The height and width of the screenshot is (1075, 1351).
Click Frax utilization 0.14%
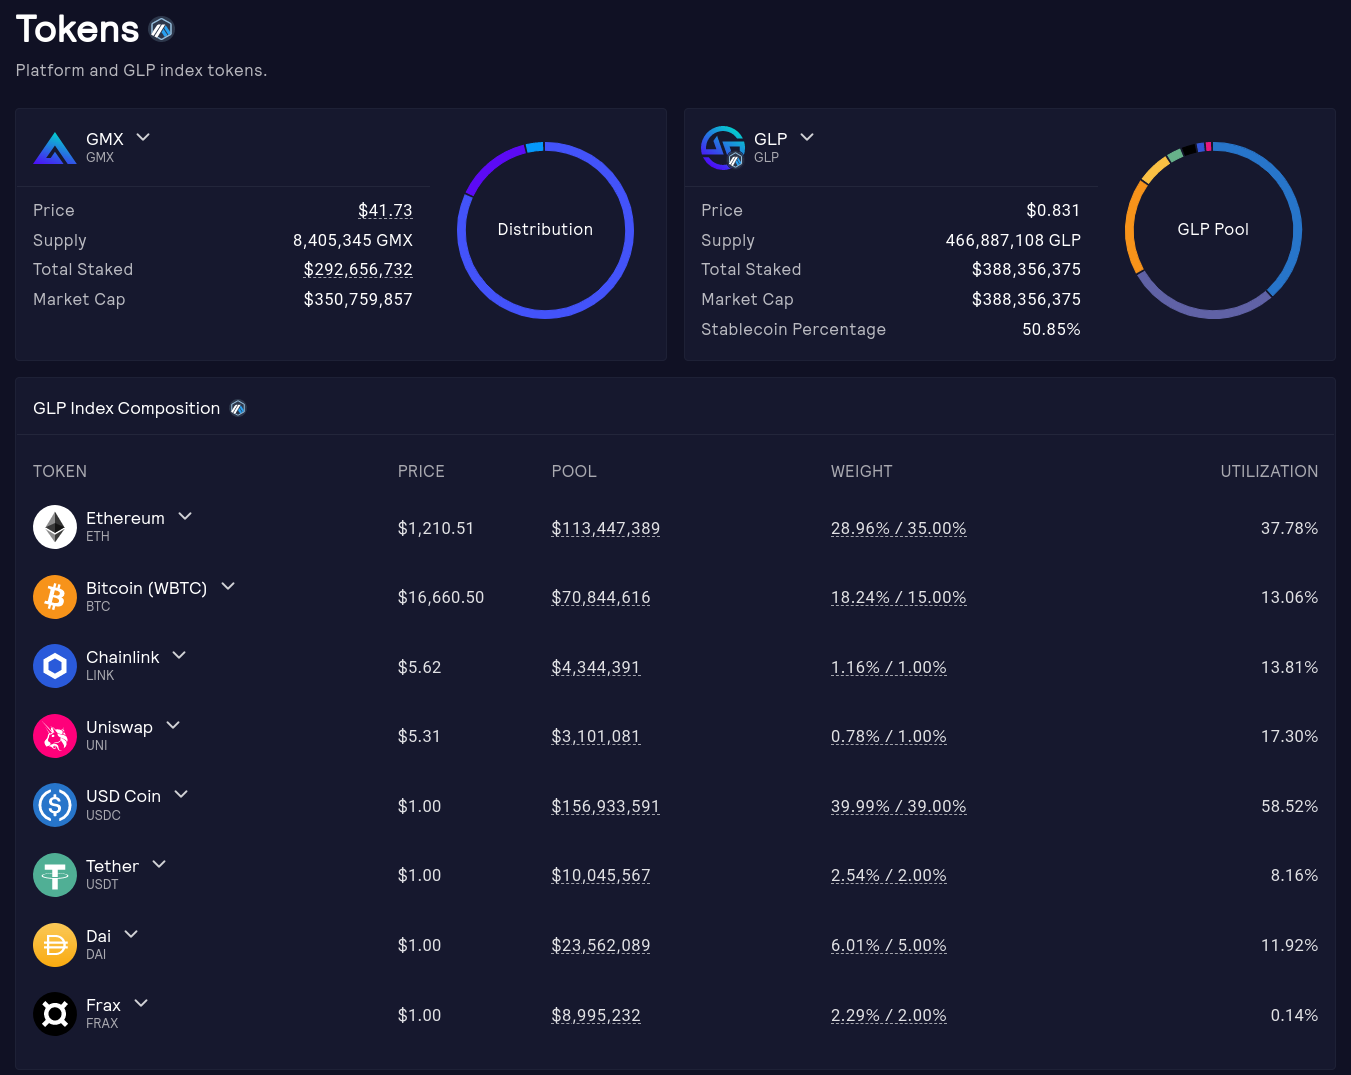click(1294, 1015)
